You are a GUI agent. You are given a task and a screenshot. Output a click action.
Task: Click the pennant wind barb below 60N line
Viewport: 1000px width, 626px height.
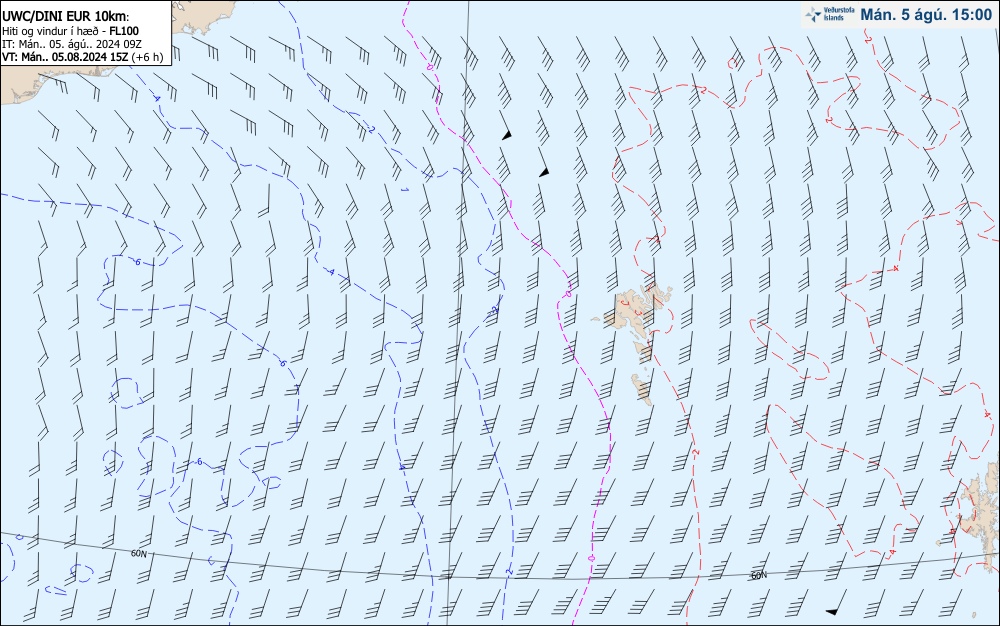click(837, 603)
